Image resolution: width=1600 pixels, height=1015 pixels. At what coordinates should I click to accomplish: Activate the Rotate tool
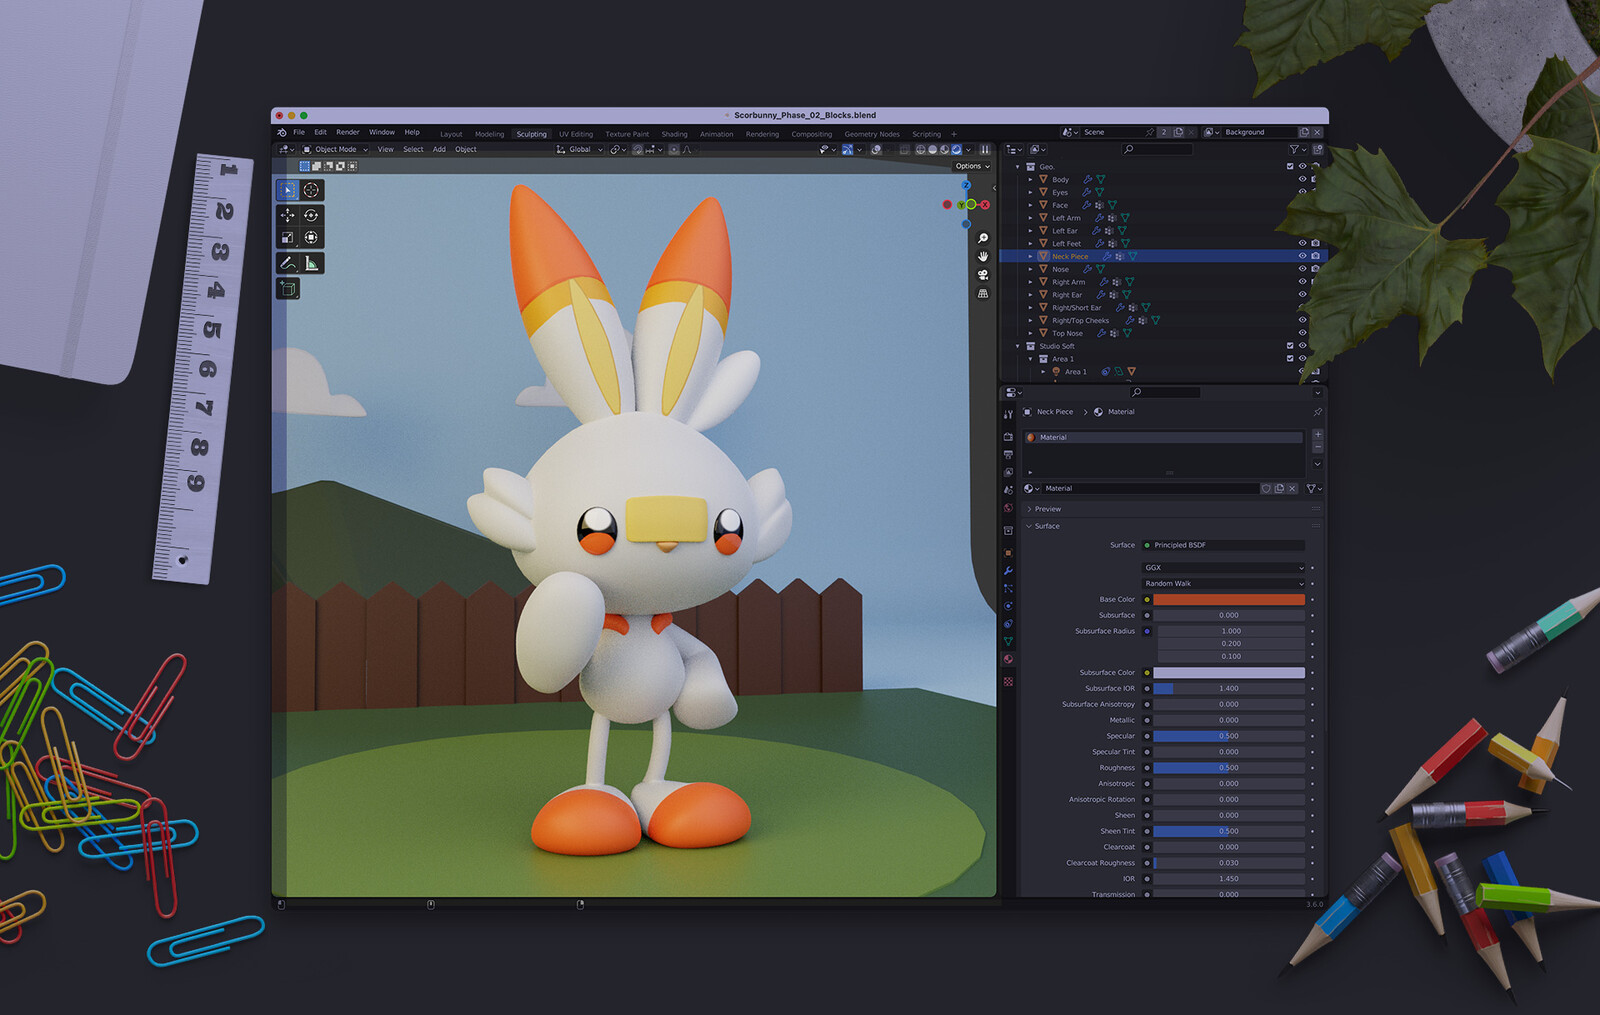[x=312, y=215]
